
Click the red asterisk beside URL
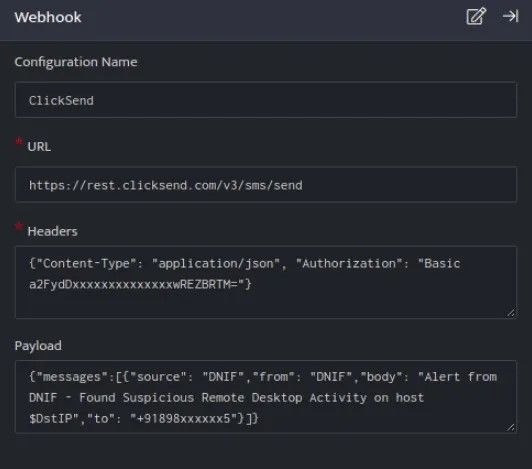coord(19,141)
